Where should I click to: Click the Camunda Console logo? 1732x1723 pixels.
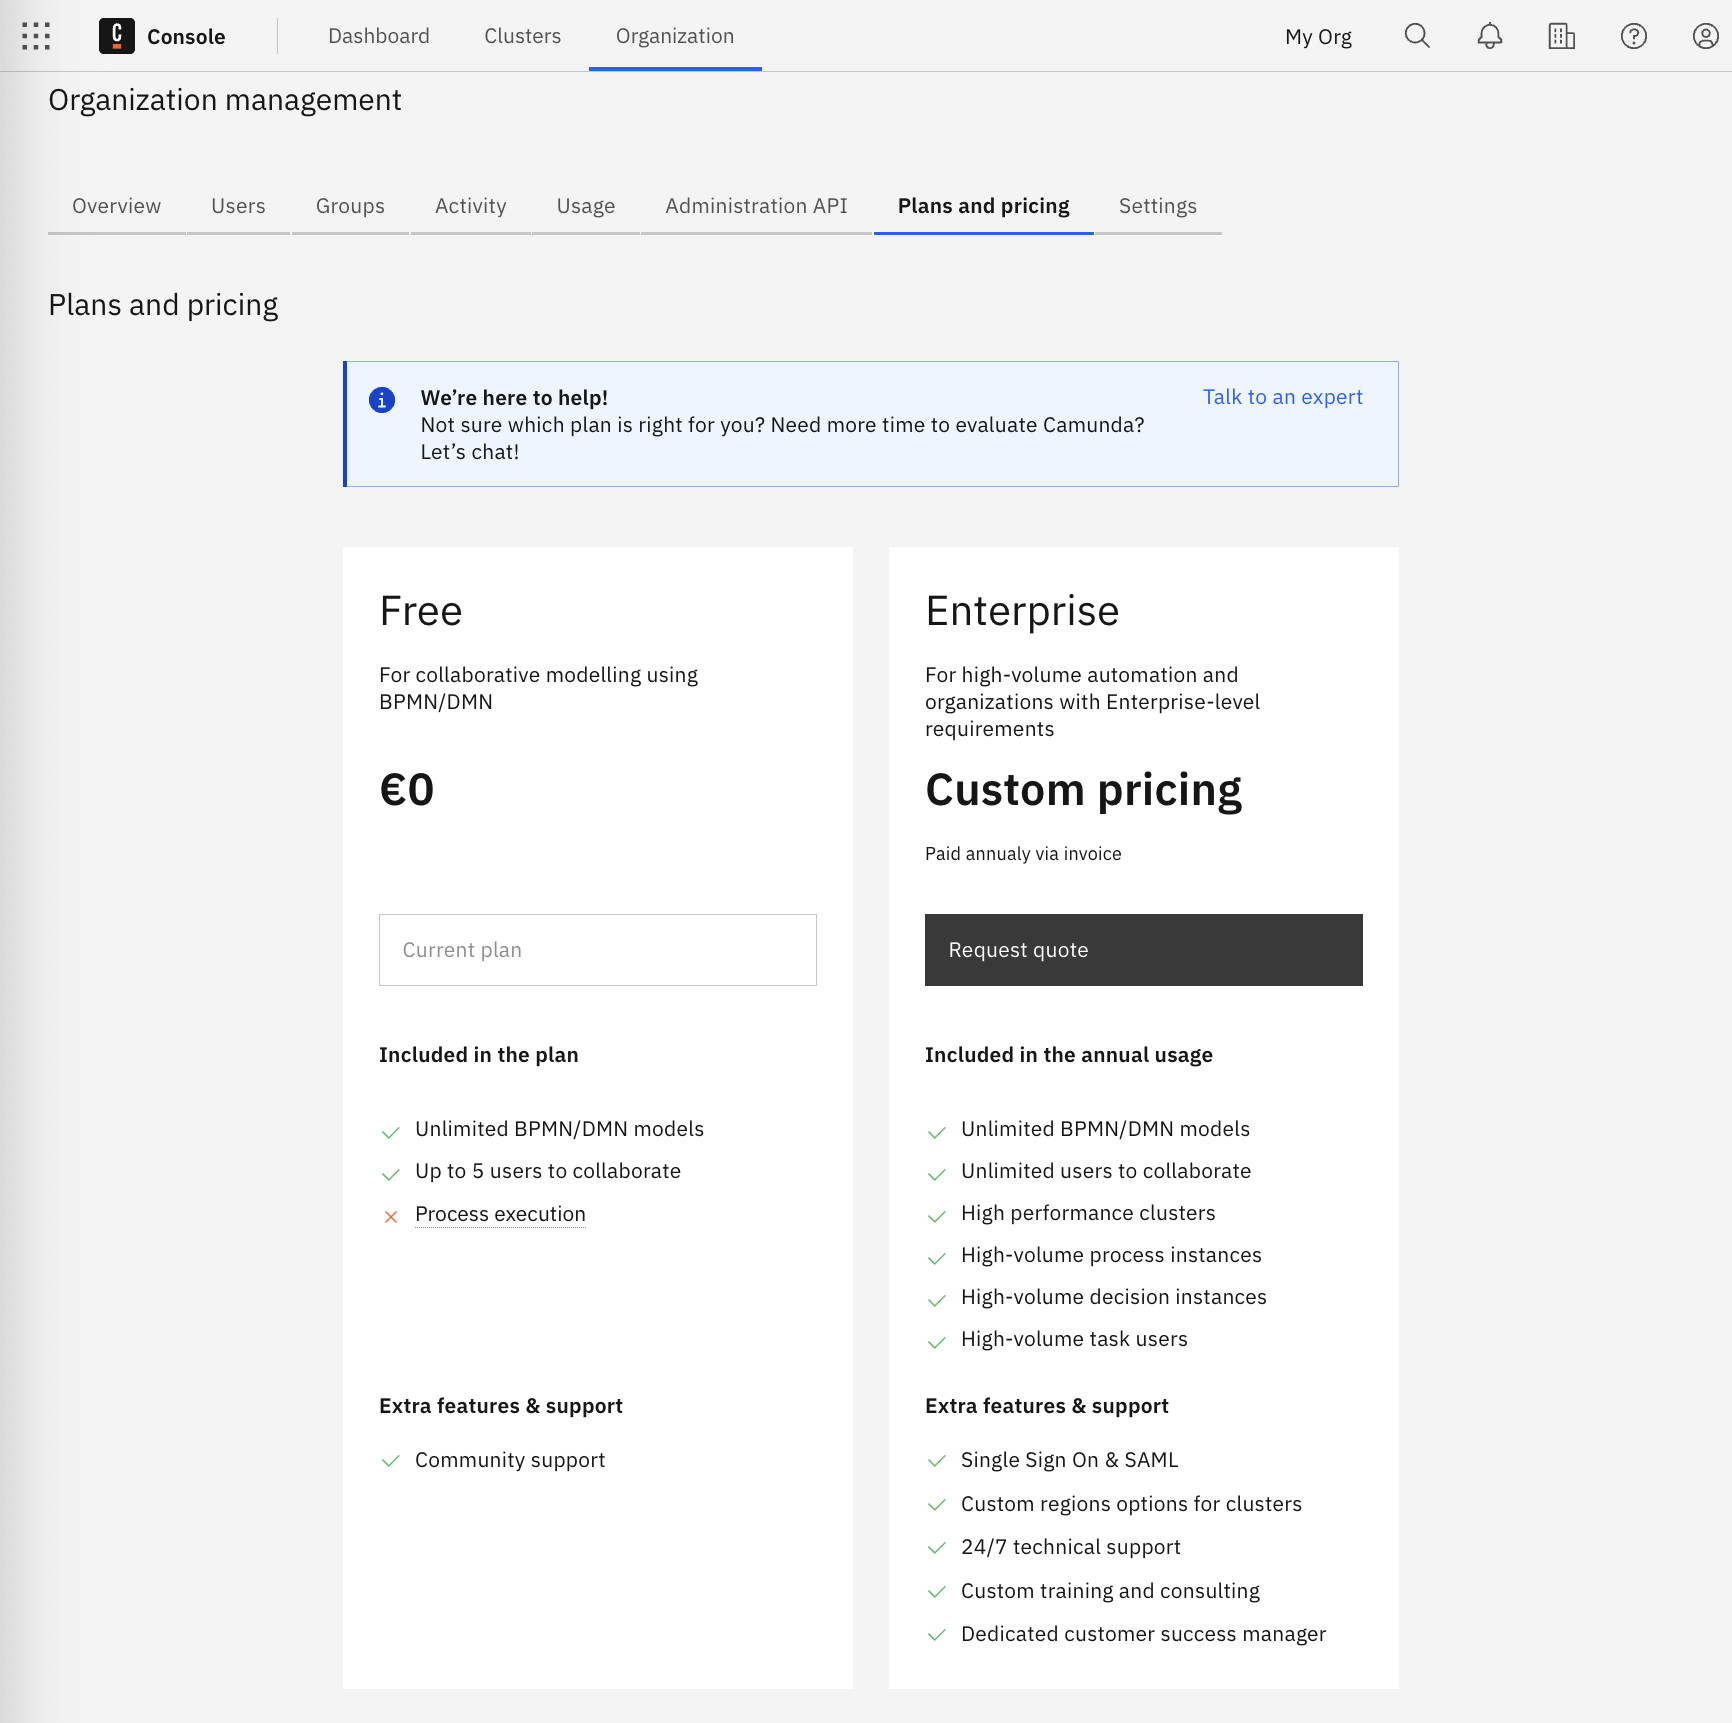click(x=117, y=36)
